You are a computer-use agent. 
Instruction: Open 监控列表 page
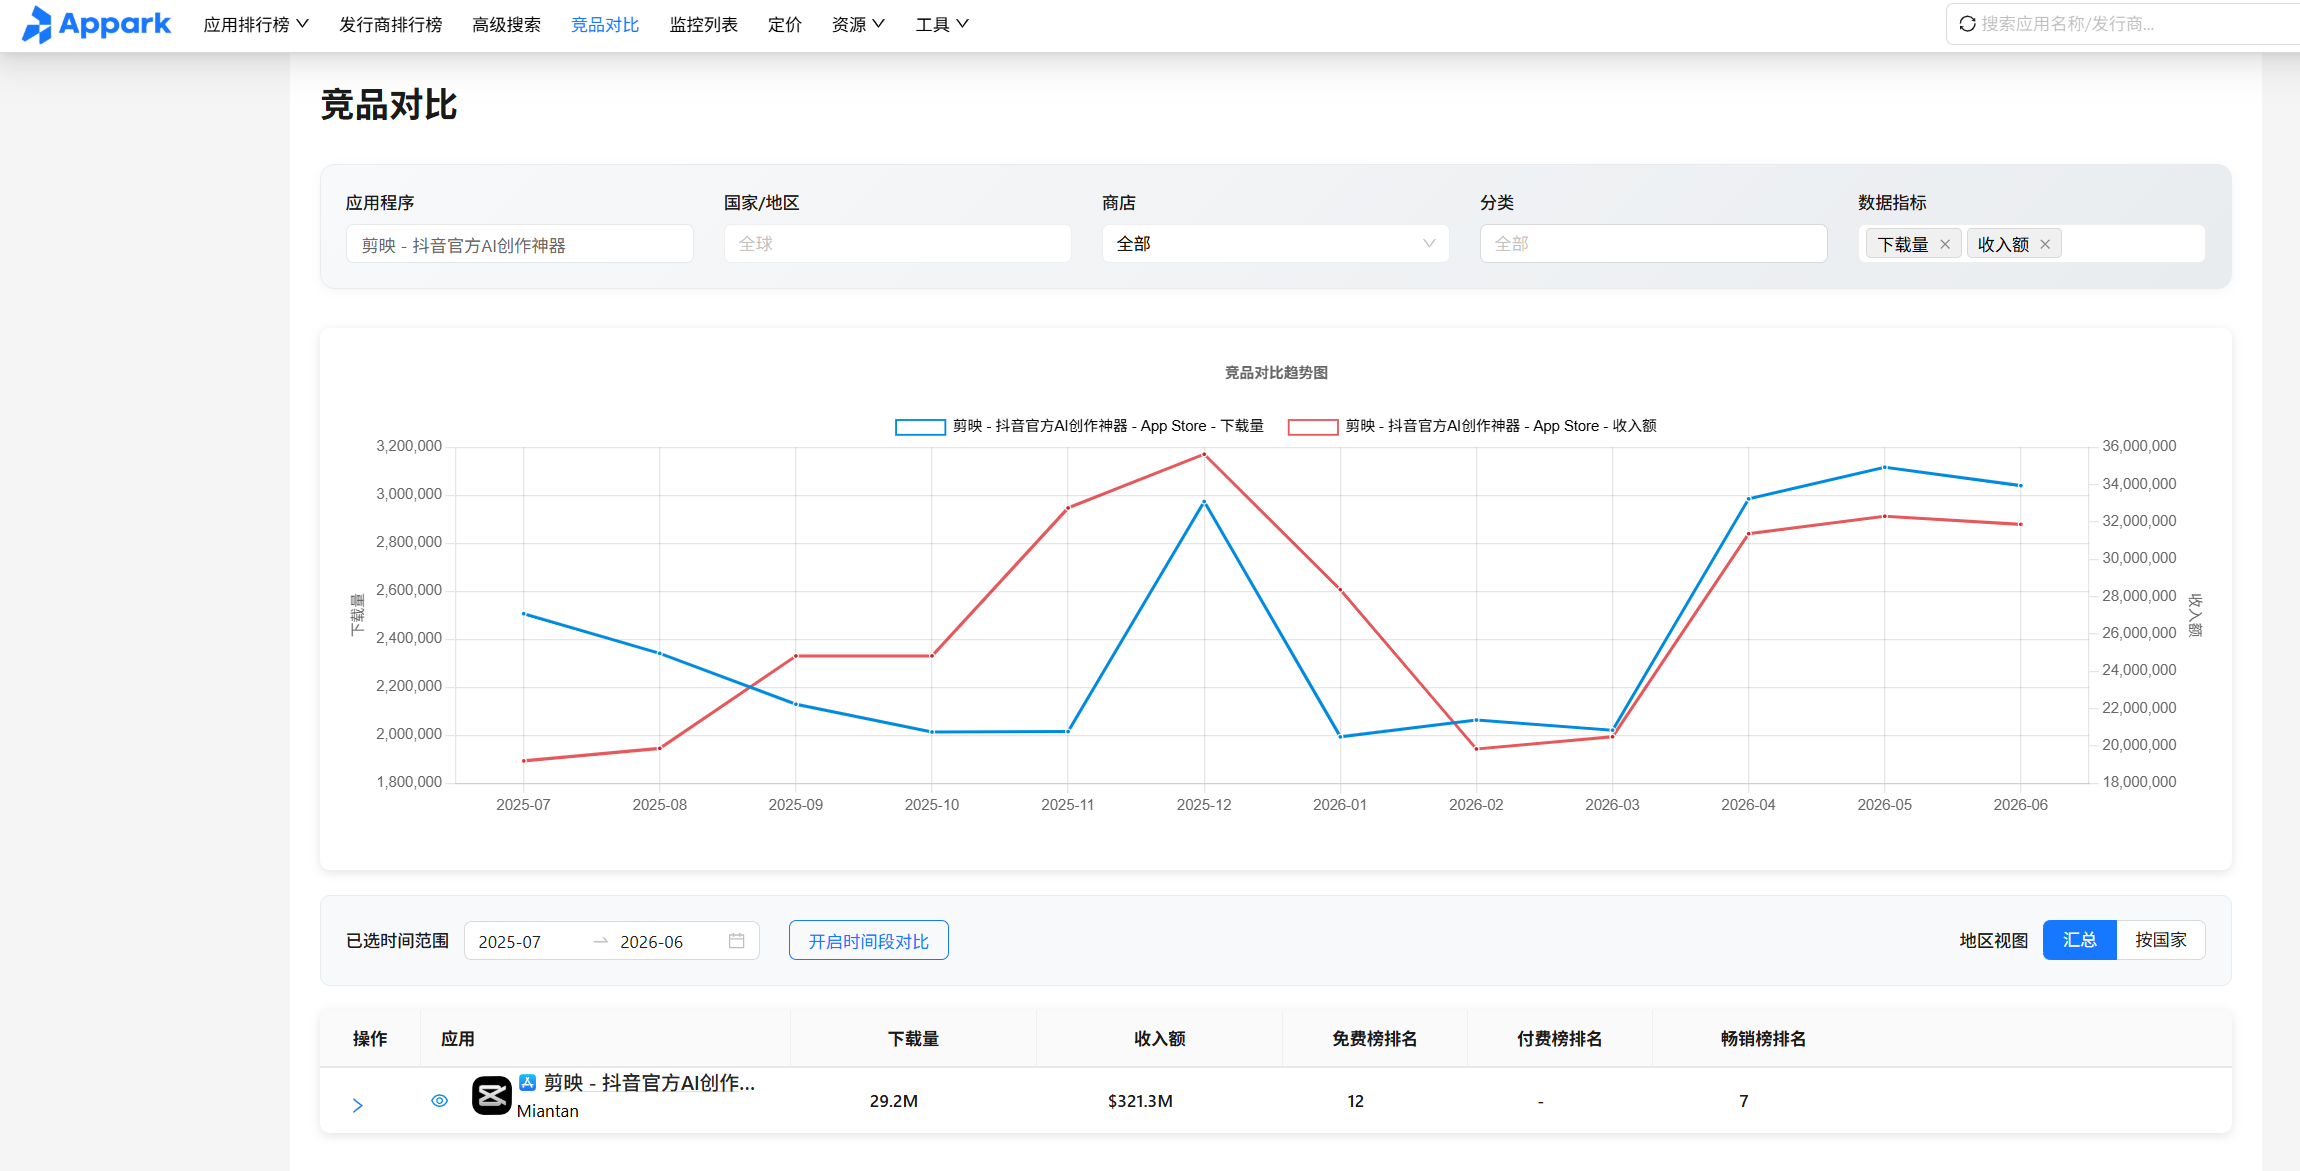point(703,24)
